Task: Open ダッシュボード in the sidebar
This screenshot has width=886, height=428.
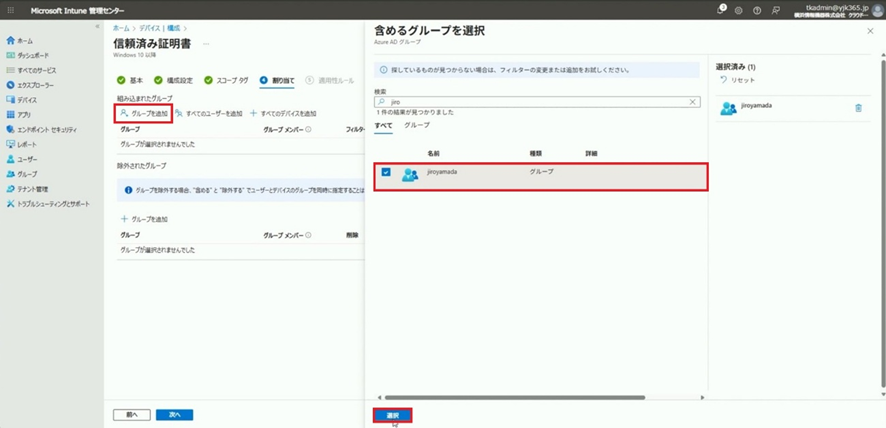Action: point(32,55)
